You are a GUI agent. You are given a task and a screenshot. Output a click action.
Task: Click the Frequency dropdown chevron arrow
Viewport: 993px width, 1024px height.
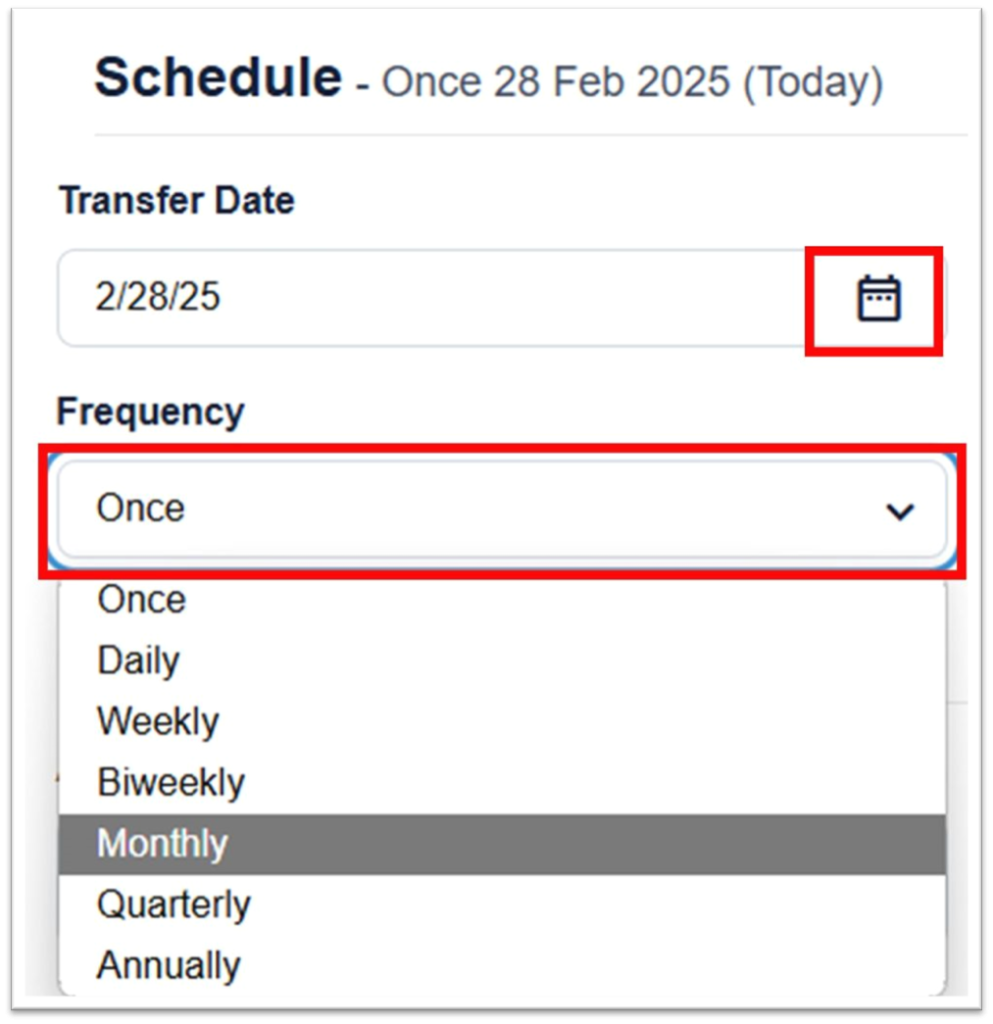900,511
